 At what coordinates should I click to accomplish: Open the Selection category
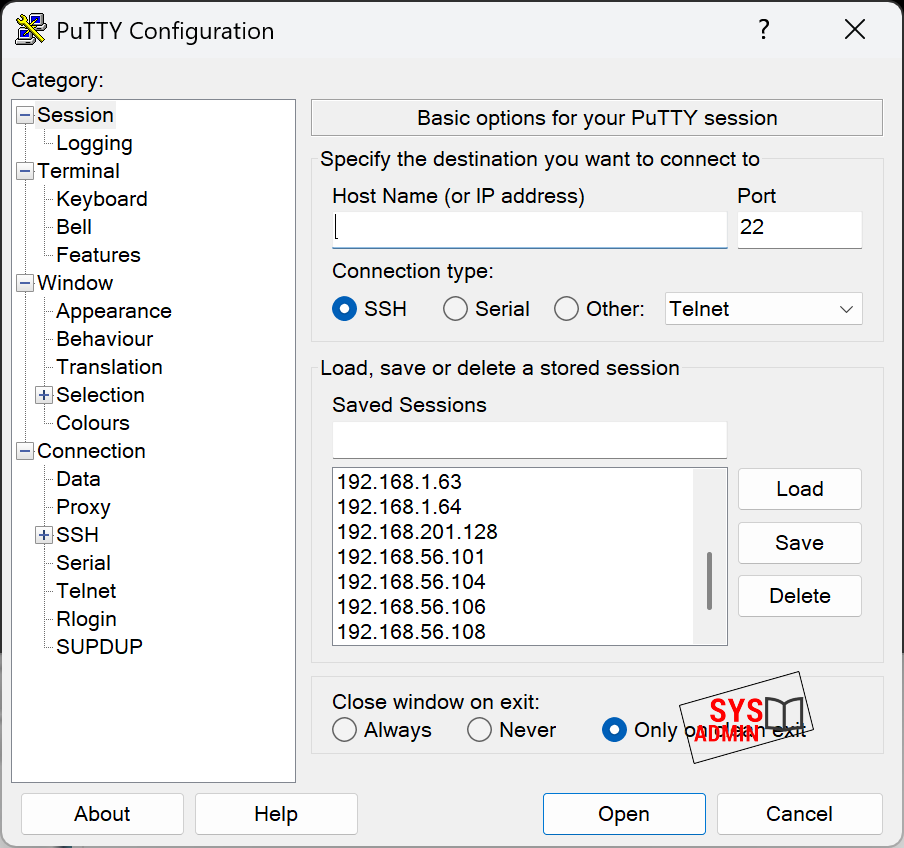pos(100,395)
